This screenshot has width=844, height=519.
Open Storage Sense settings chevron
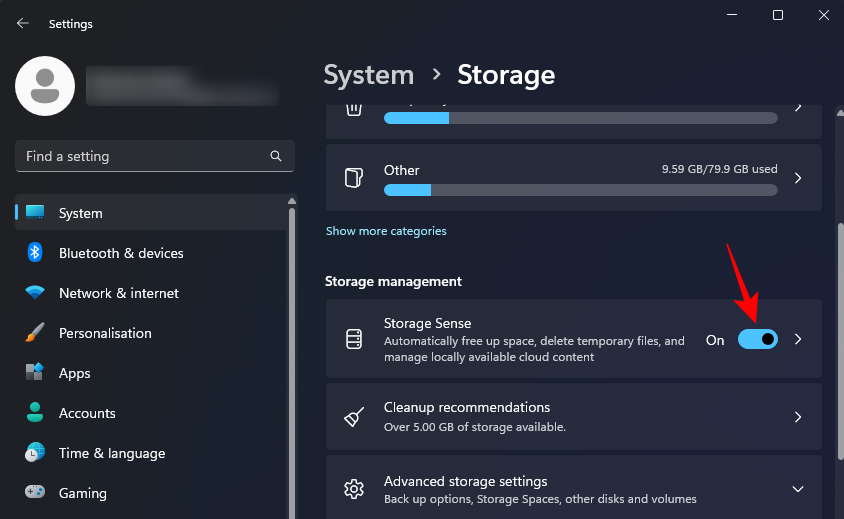tap(798, 340)
